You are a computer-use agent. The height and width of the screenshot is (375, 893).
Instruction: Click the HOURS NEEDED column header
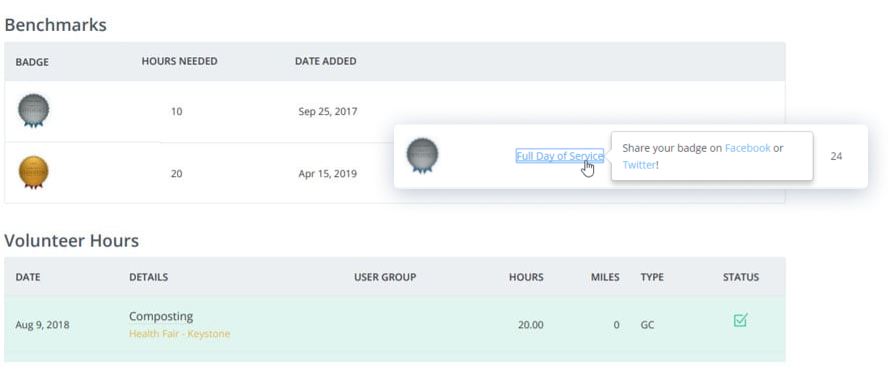(x=179, y=61)
